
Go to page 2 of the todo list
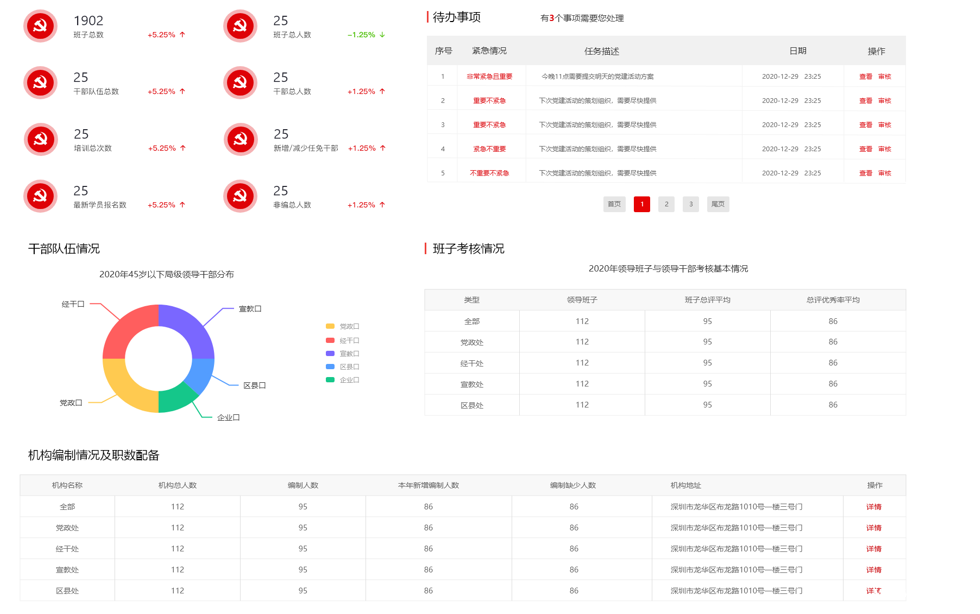point(666,204)
